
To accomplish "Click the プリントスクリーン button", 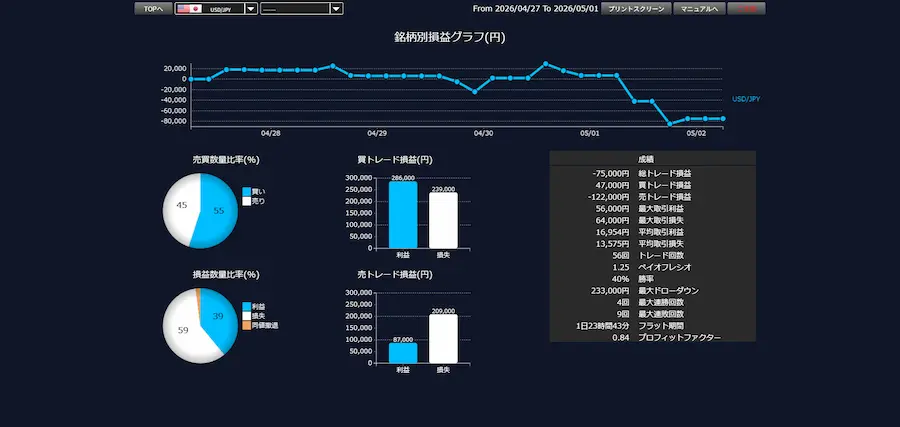I will [636, 9].
